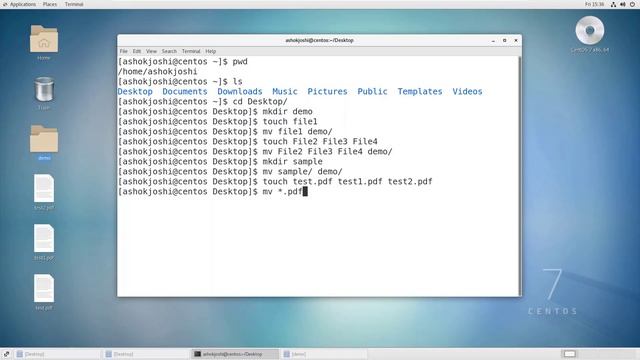Click the 'touch test.pdf test1.pdf test2.pdf' command
The height and width of the screenshot is (360, 640).
click(x=347, y=182)
